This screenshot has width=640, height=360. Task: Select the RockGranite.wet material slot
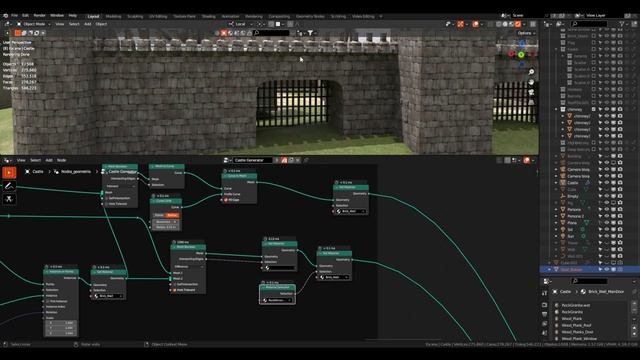click(x=590, y=305)
